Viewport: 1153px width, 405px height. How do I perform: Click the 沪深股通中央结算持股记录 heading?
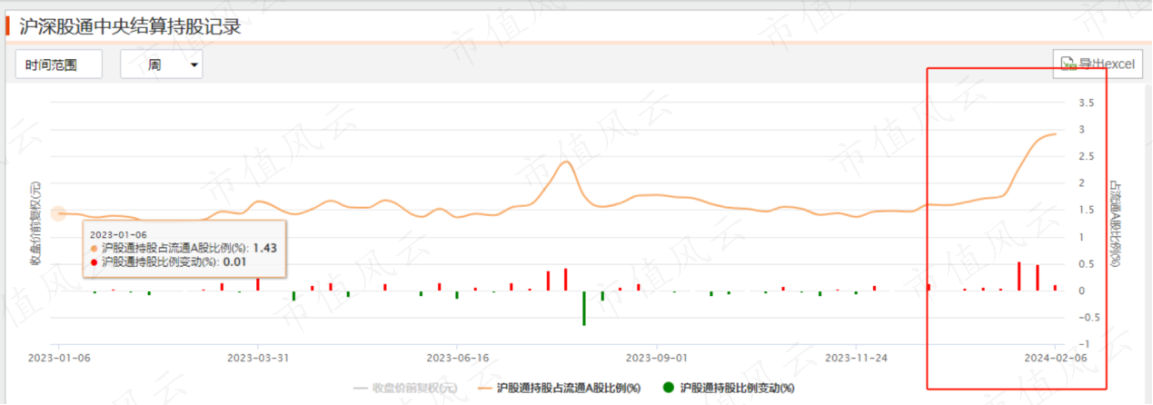coord(130,28)
